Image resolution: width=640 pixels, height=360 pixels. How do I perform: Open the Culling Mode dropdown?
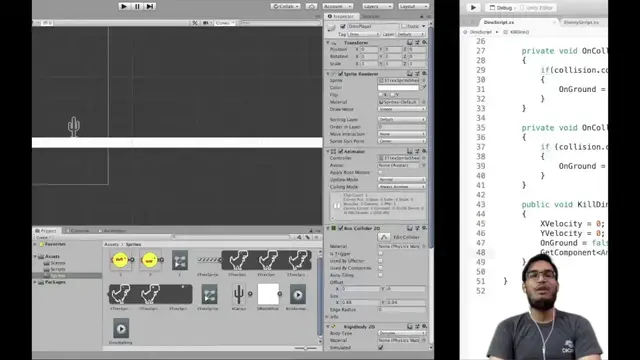point(402,187)
